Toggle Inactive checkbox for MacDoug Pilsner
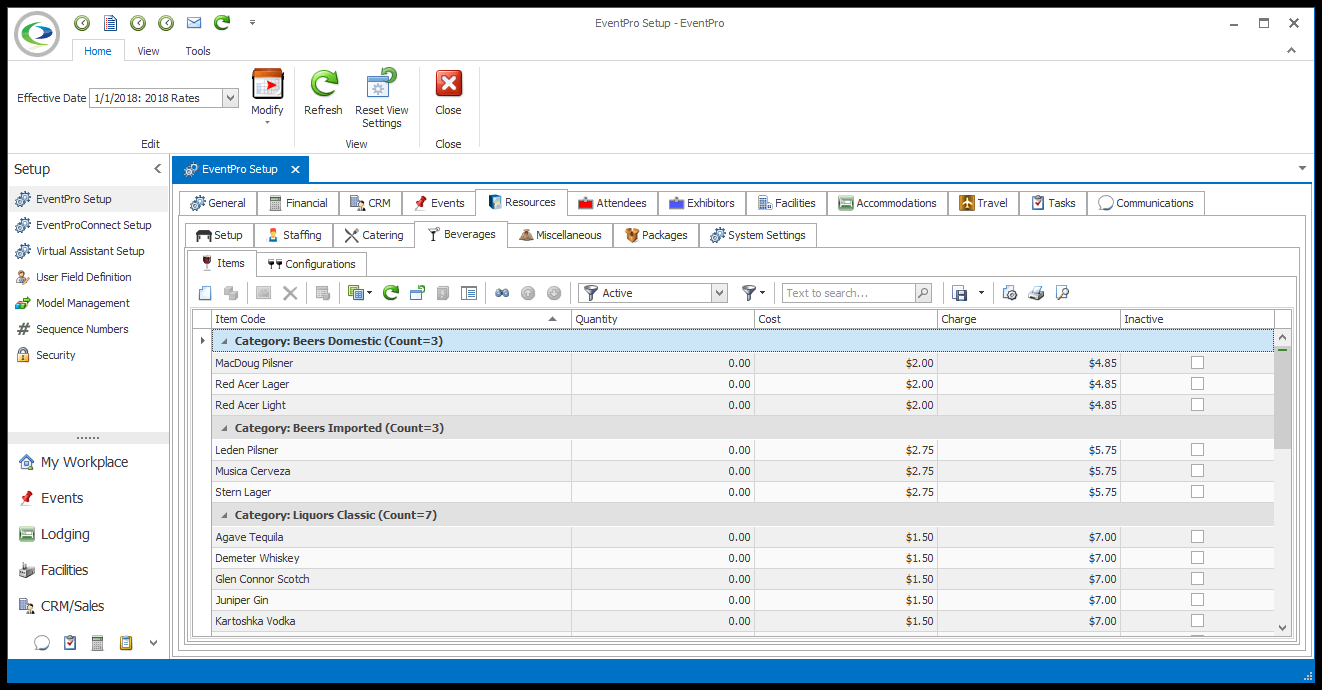This screenshot has height=690, width=1322. coord(1197,363)
